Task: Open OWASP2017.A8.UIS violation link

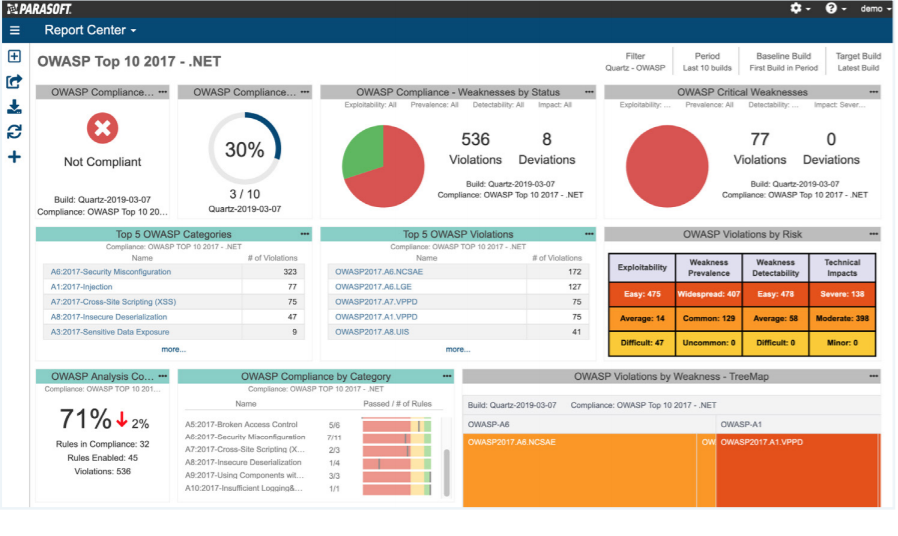Action: pos(372,332)
